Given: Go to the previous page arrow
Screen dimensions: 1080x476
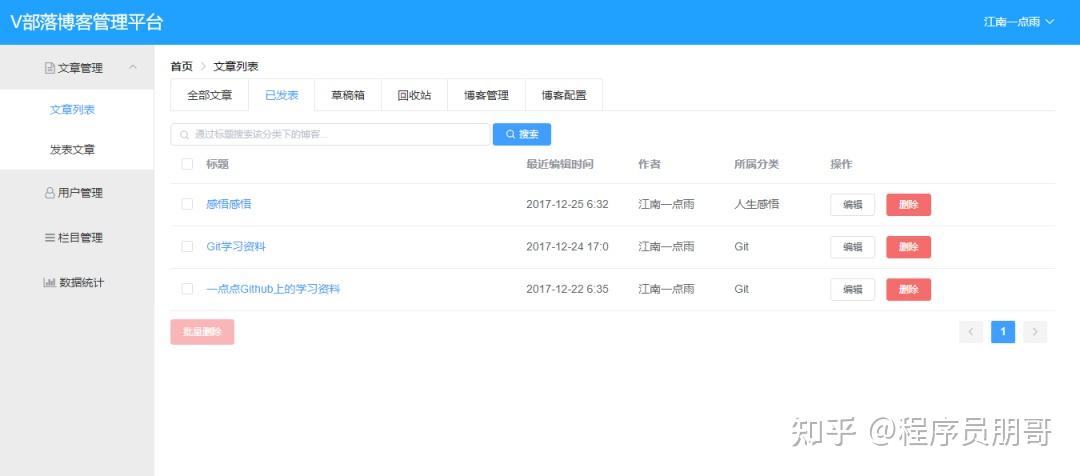Looking at the screenshot, I should 970,332.
